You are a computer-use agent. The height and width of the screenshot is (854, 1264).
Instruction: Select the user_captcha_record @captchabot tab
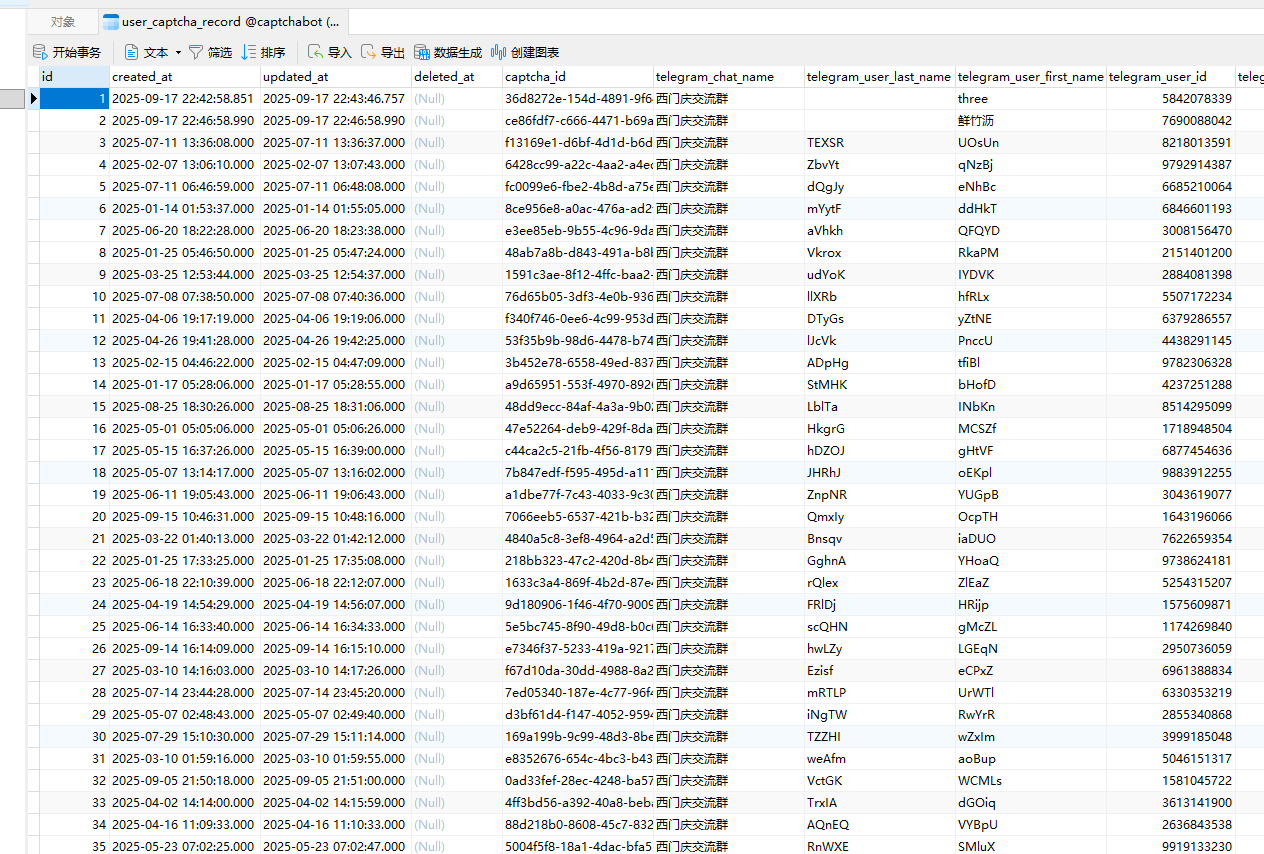[225, 21]
